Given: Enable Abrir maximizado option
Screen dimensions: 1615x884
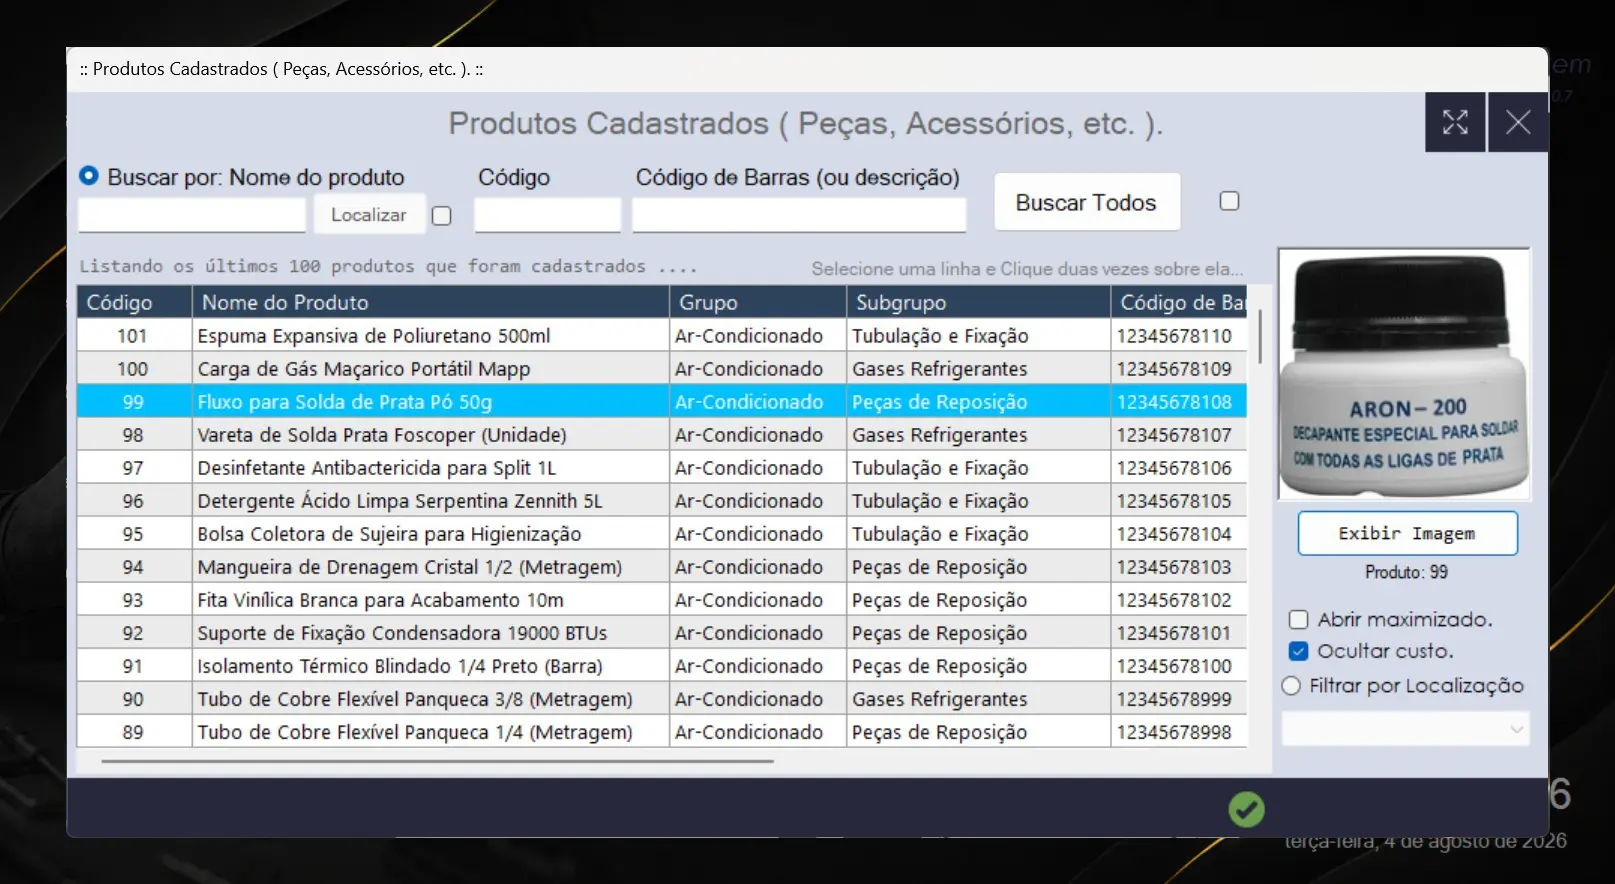Looking at the screenshot, I should click(x=1298, y=619).
